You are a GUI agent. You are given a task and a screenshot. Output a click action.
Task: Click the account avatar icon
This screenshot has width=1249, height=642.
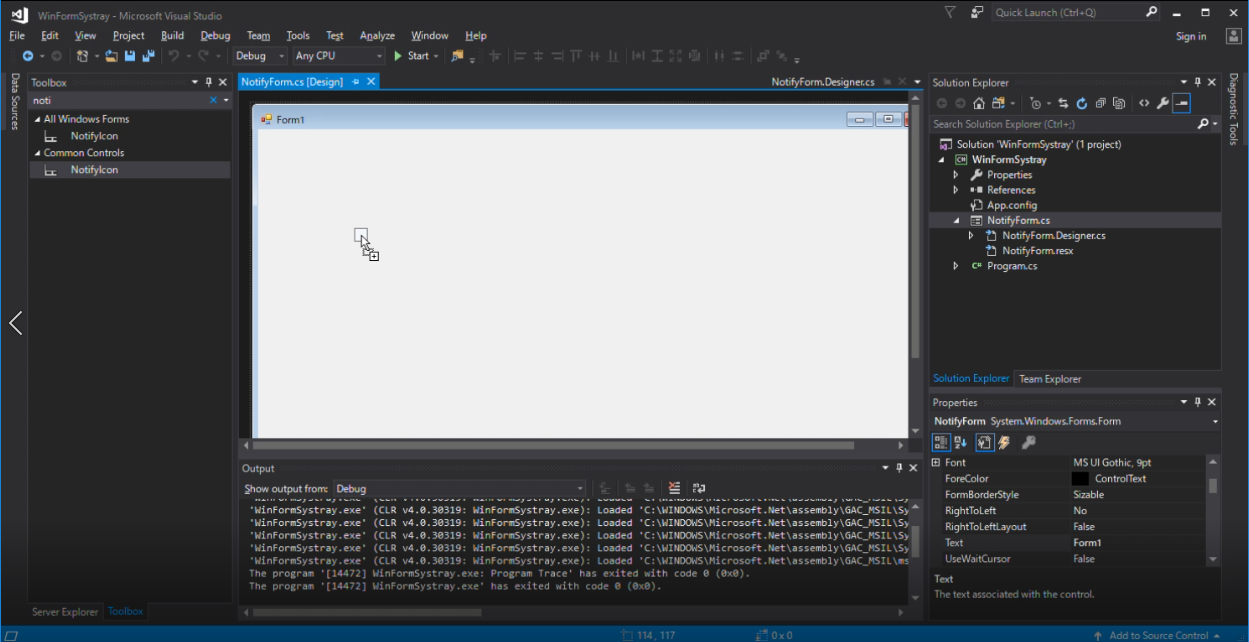point(1233,36)
